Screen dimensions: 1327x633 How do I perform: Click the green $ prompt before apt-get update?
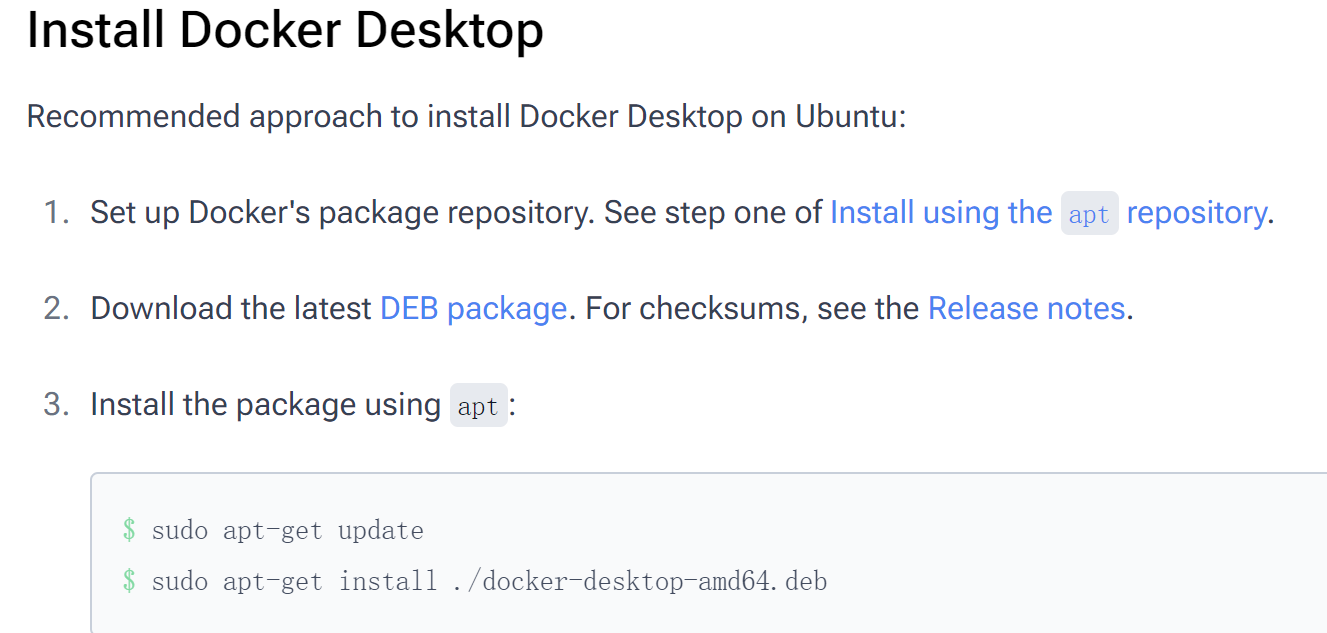point(129,530)
